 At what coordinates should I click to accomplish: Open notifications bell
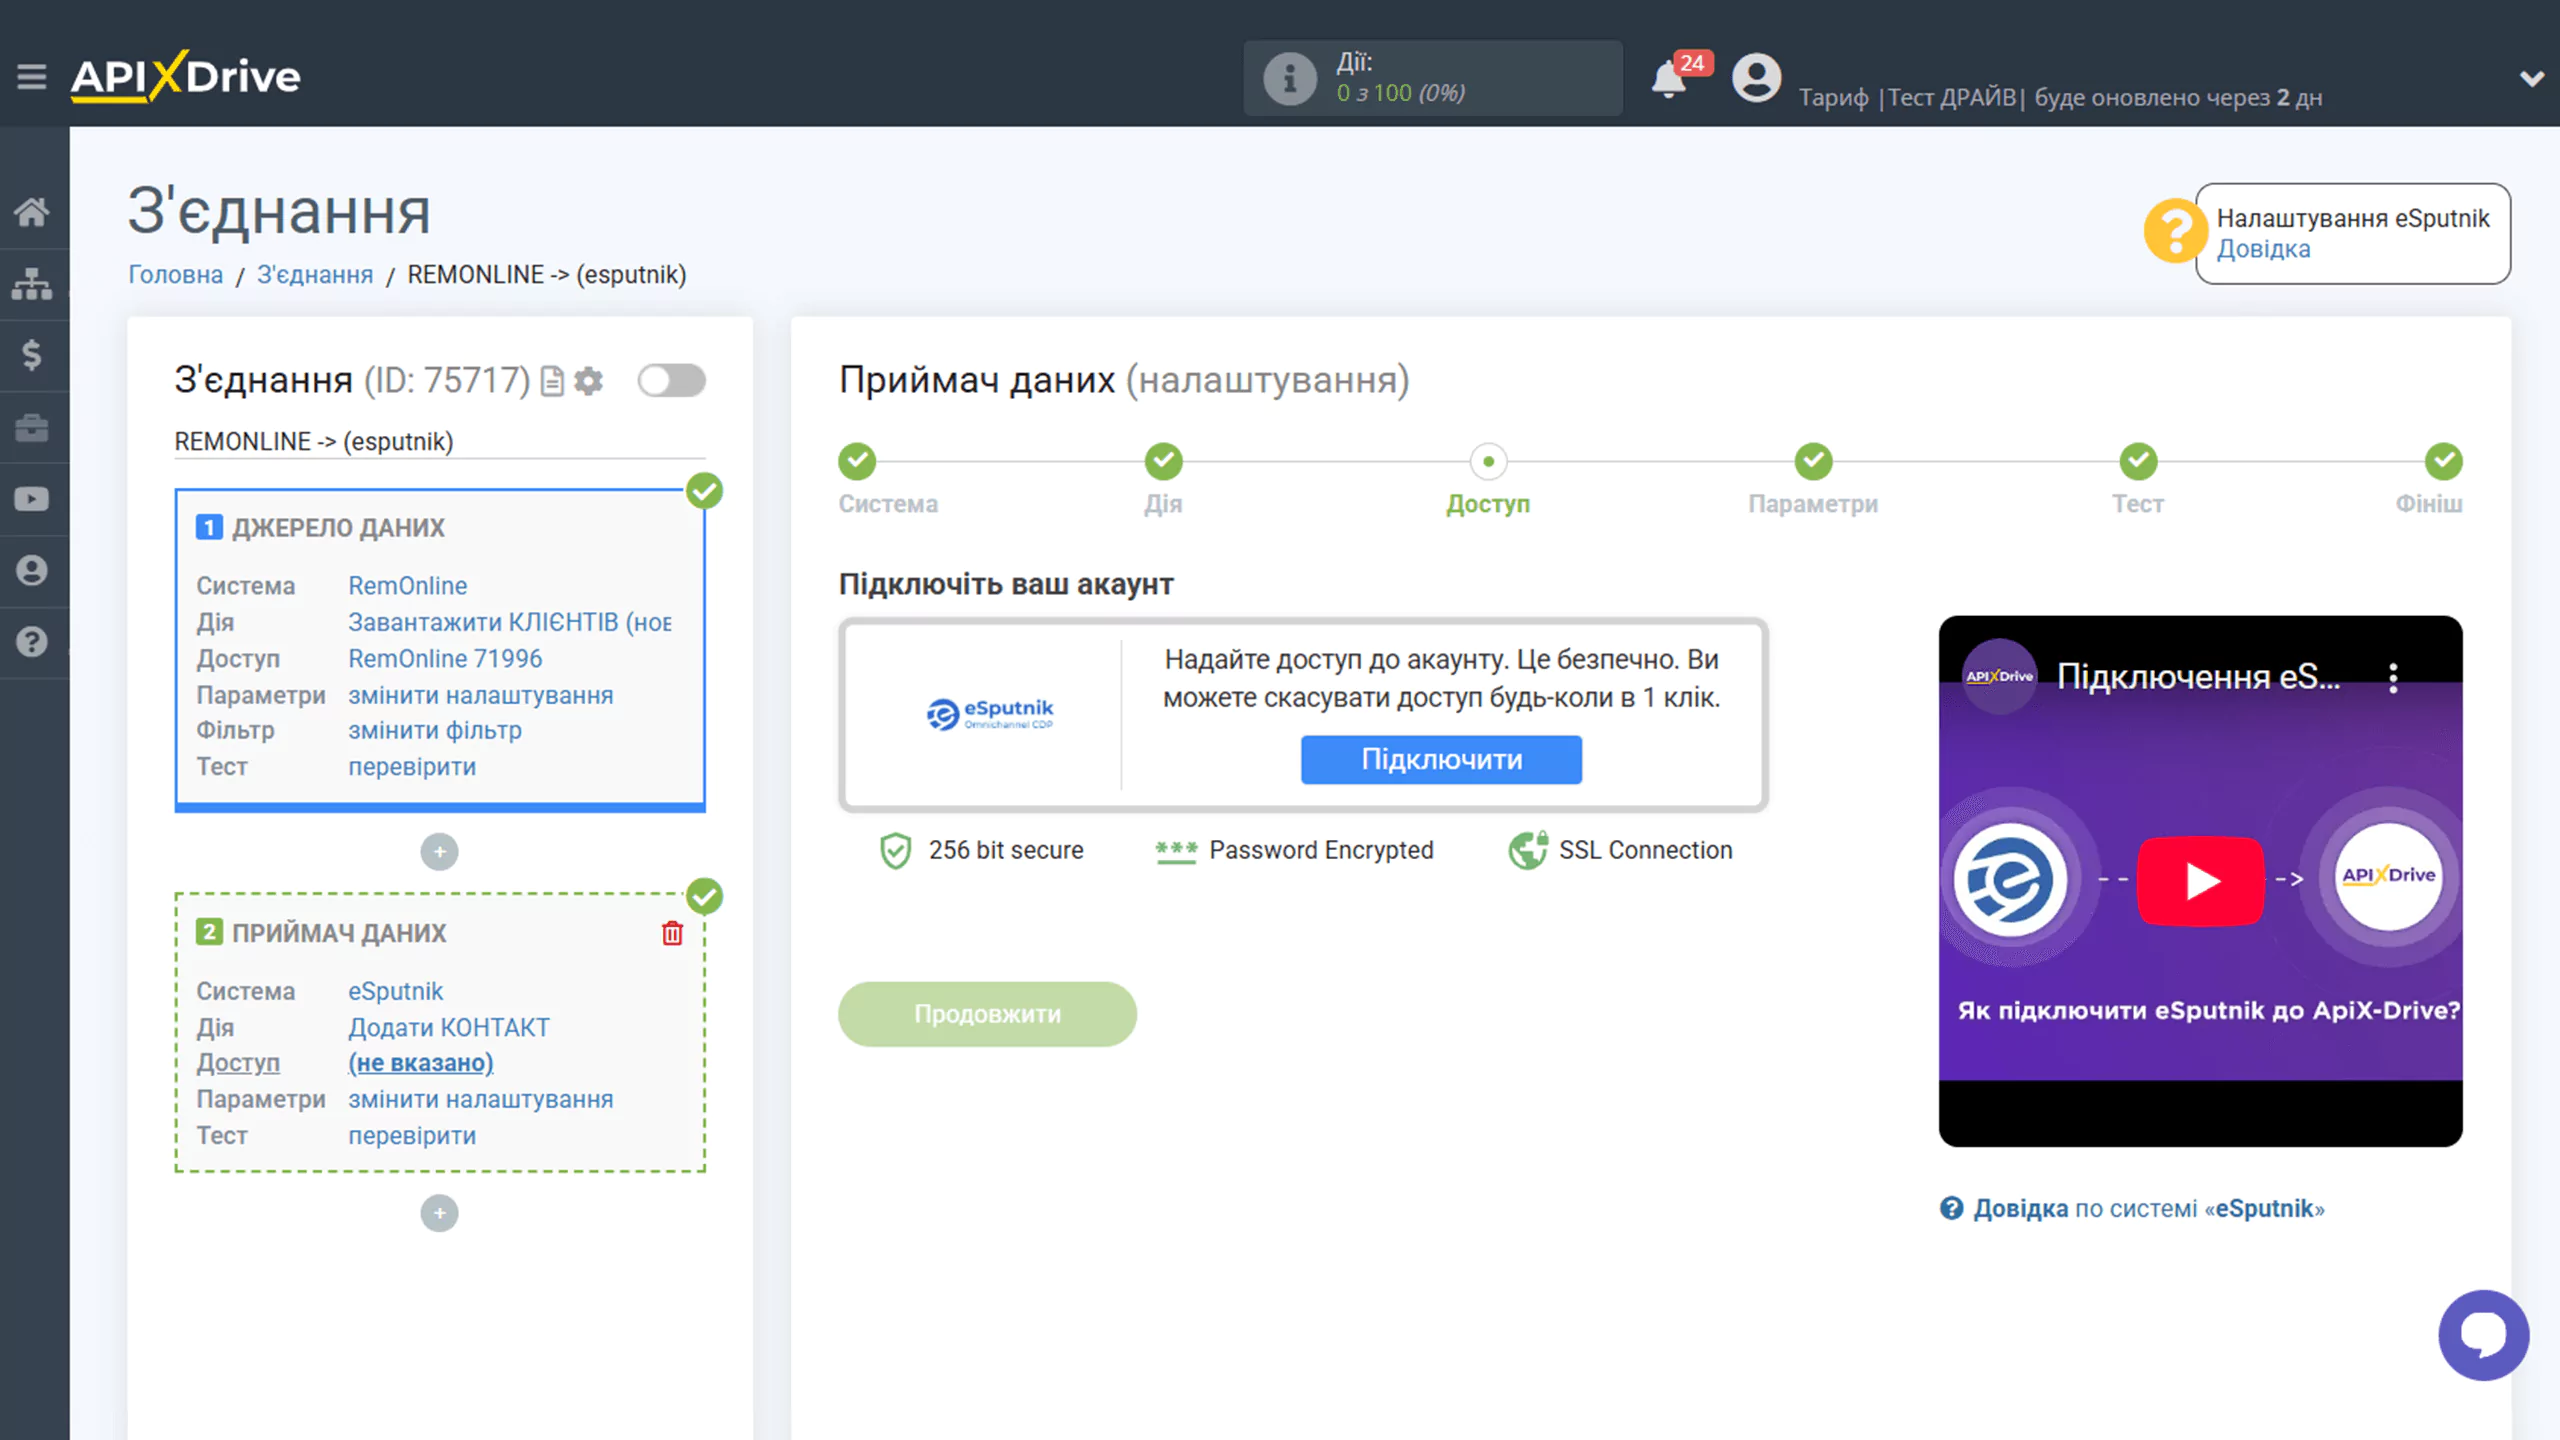[1668, 79]
